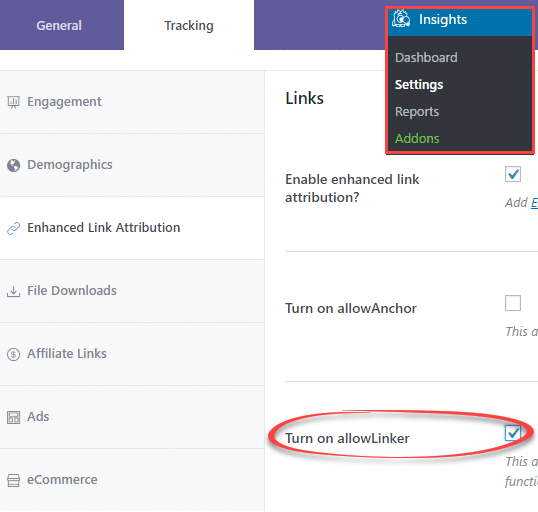The image size is (538, 512).
Task: Open Dashboard in the Insights menu
Action: (426, 57)
